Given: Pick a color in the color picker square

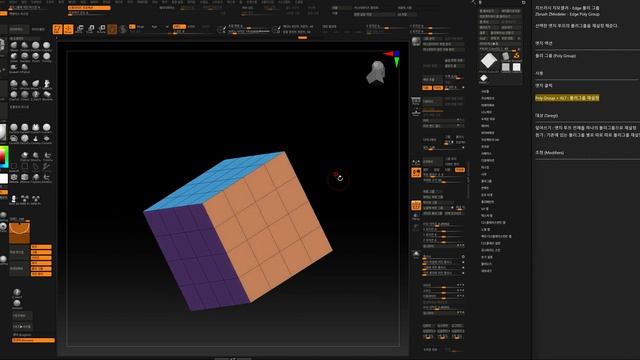Looking at the screenshot, I should click(4, 157).
